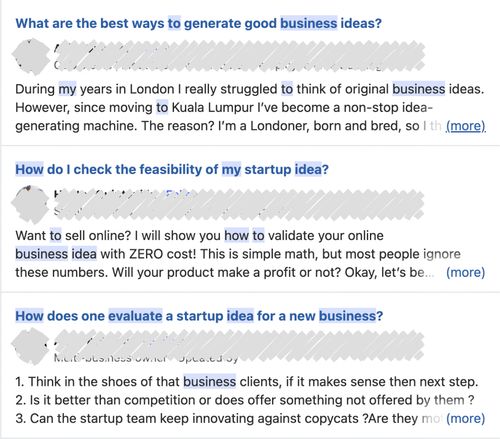Click the line 'Can the startup team keep innovating'
Screen dimensions: 500x439
[230, 418]
